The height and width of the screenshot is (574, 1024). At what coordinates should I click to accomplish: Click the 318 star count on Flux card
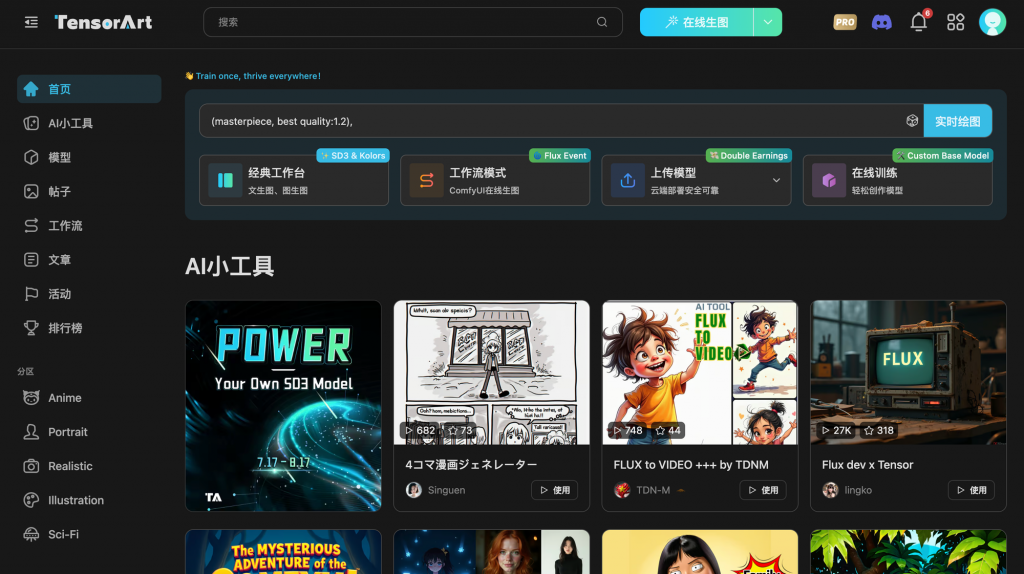pyautogui.click(x=878, y=430)
